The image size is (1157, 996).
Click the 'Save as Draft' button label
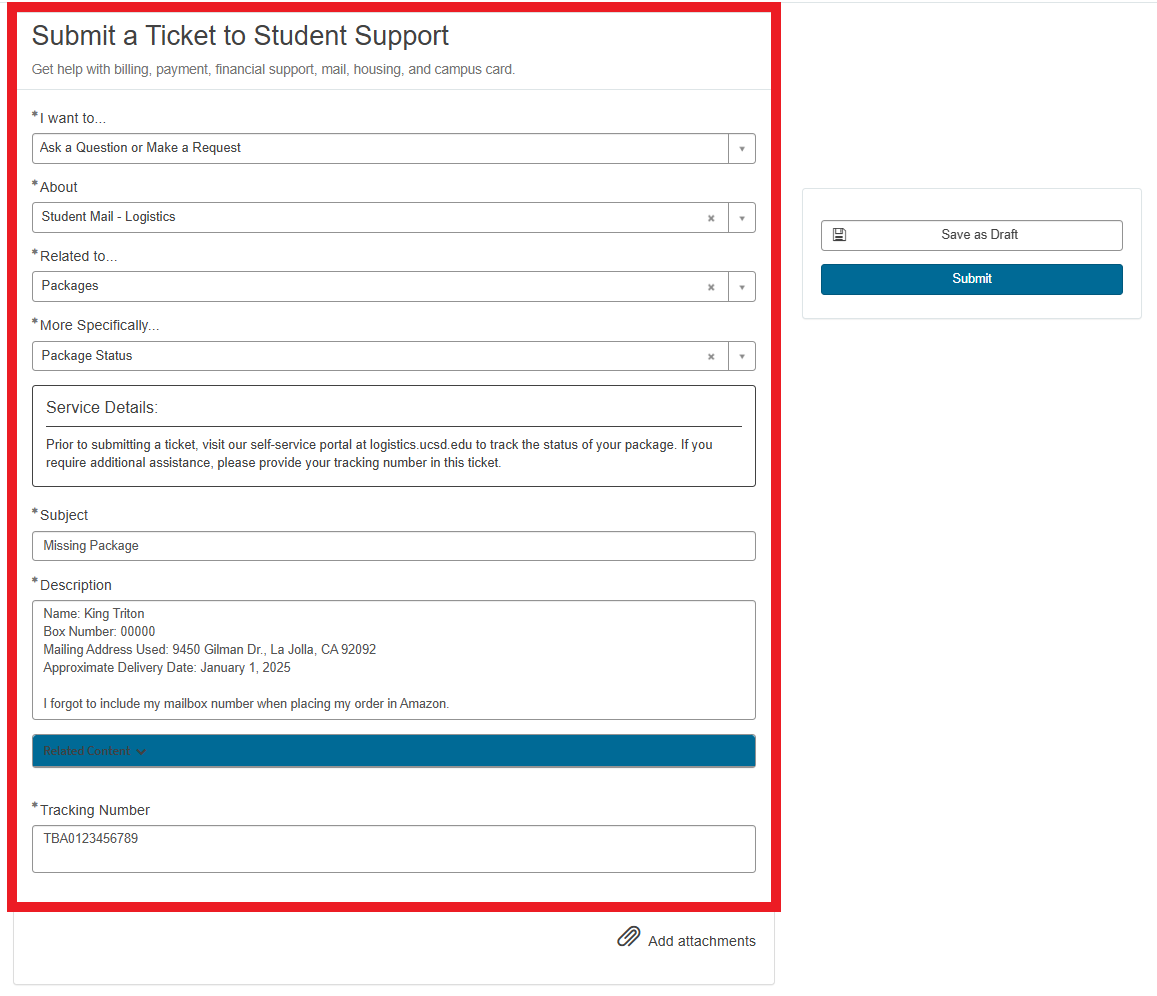click(x=979, y=235)
